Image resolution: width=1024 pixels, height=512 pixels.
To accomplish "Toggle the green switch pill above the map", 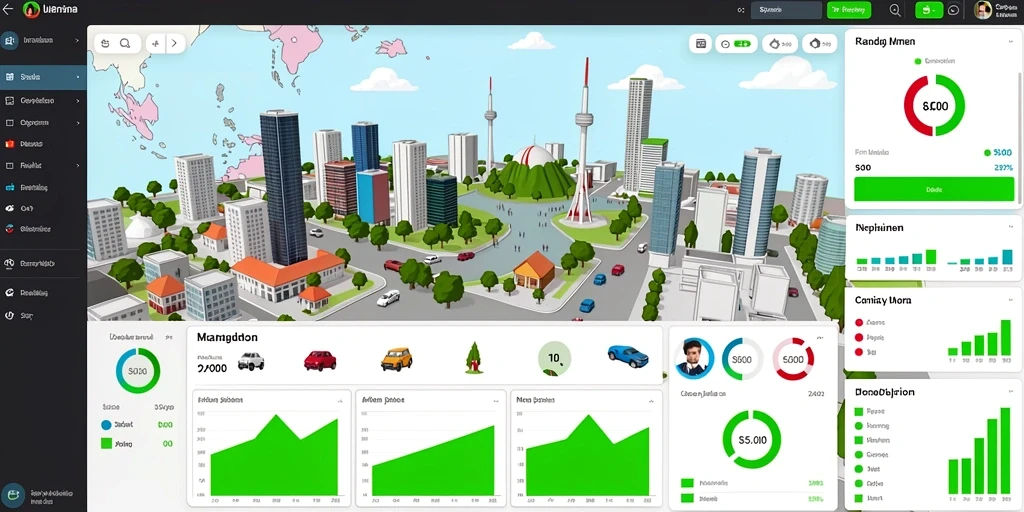I will coord(742,44).
